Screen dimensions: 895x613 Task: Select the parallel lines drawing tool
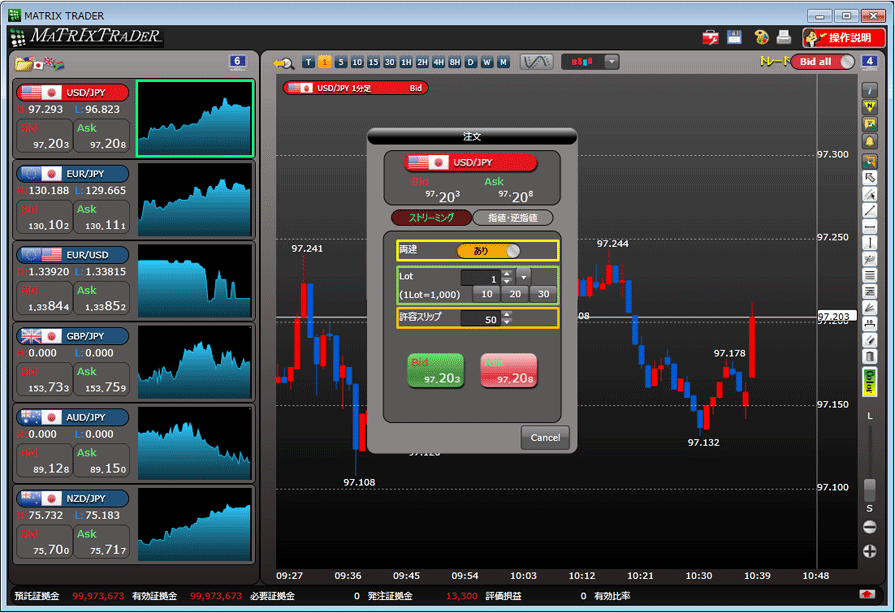pyautogui.click(x=869, y=276)
